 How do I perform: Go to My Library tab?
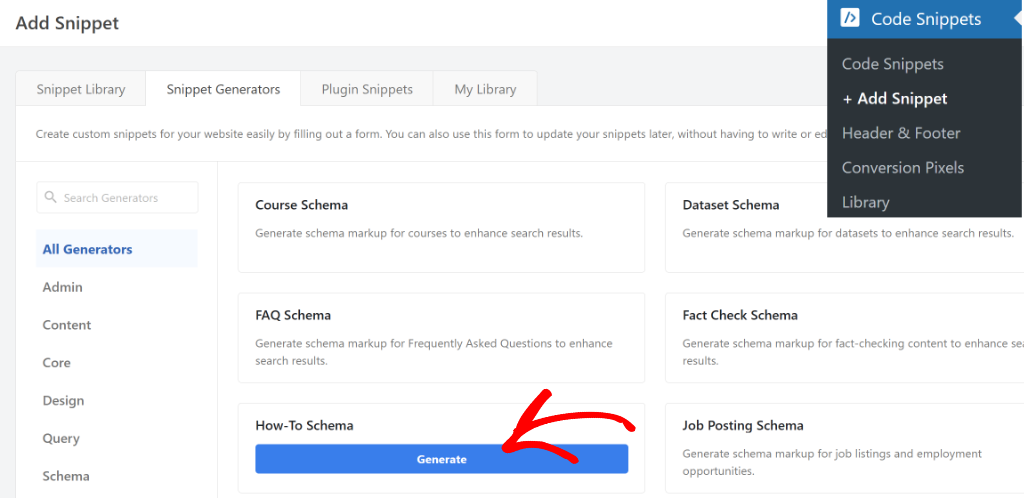point(485,89)
